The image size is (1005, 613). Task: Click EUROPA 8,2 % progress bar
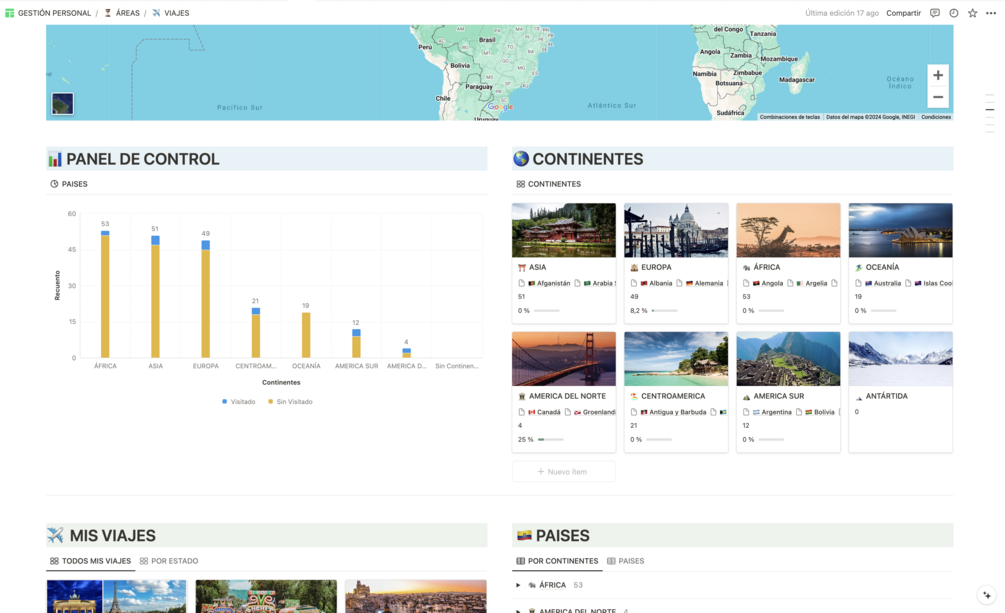pyautogui.click(x=664, y=310)
